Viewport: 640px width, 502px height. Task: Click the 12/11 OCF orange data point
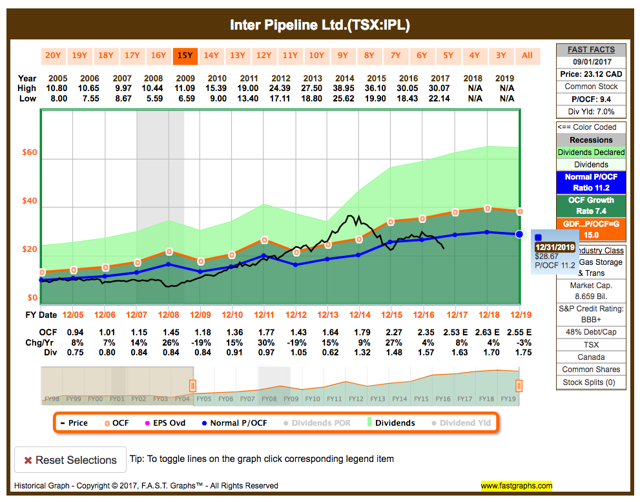pyautogui.click(x=264, y=240)
